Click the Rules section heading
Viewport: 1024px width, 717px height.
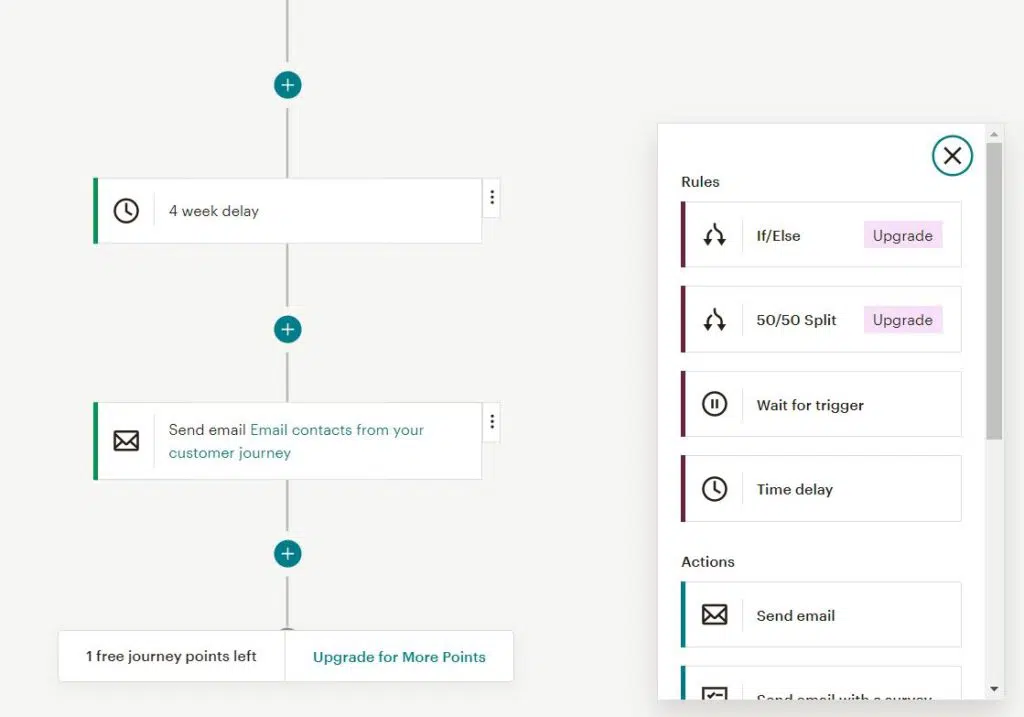click(700, 182)
